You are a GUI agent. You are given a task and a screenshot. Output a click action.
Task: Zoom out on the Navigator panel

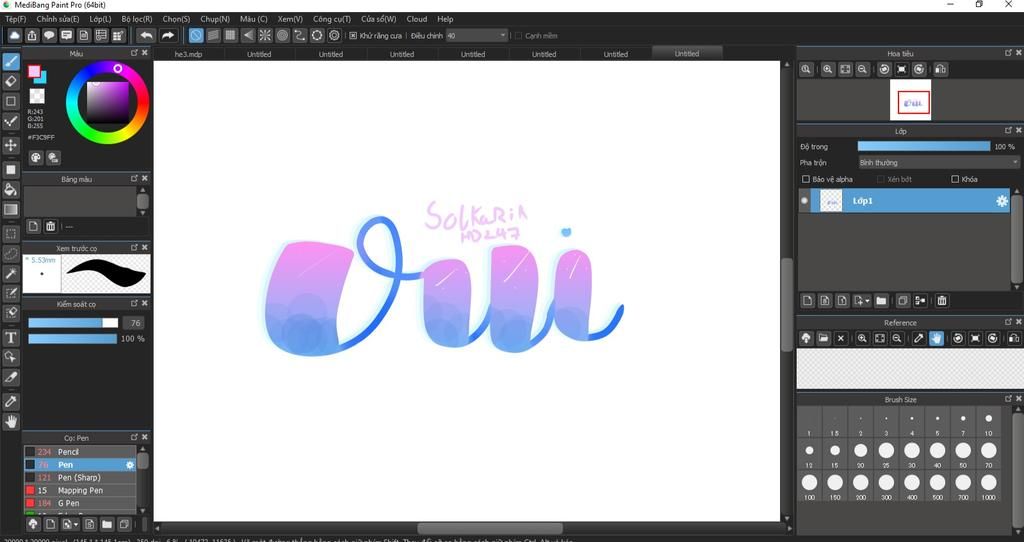(863, 69)
